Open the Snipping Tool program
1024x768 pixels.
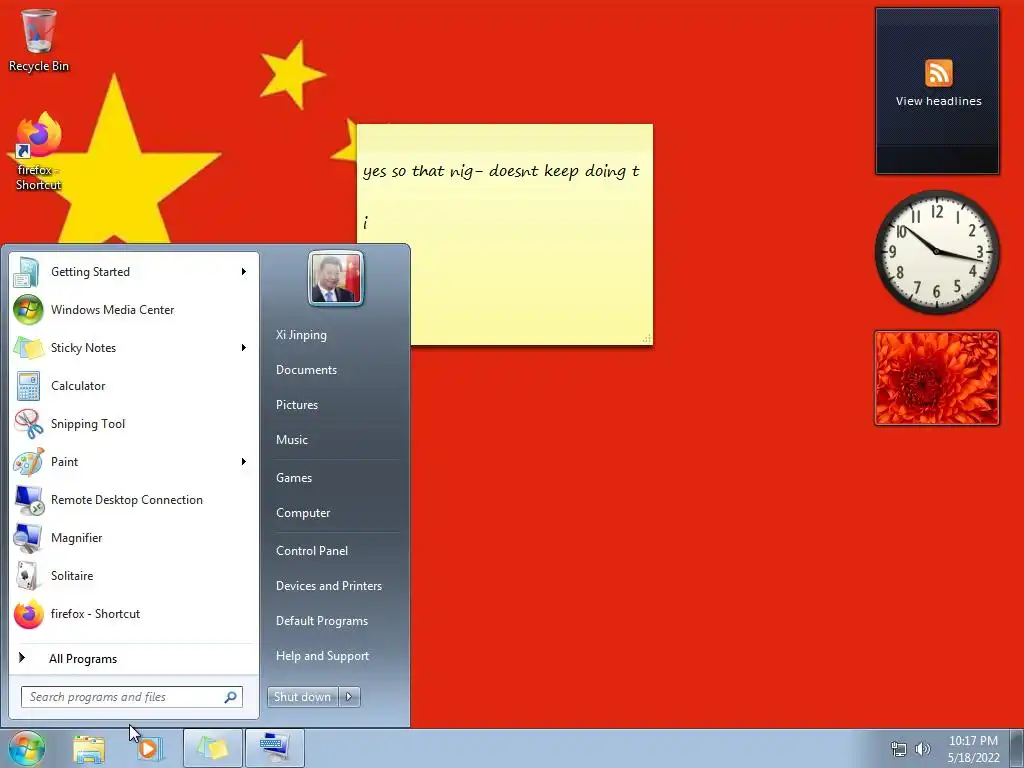[x=134, y=423]
